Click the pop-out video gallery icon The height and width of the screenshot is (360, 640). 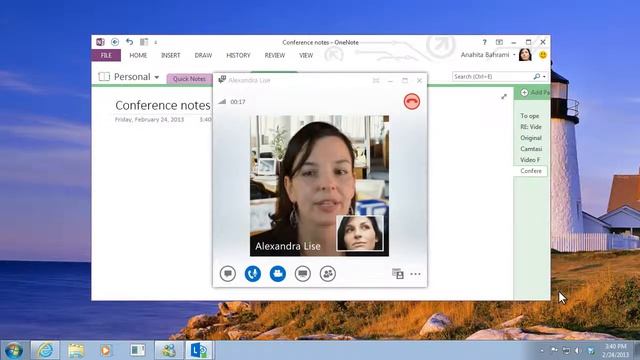click(398, 273)
